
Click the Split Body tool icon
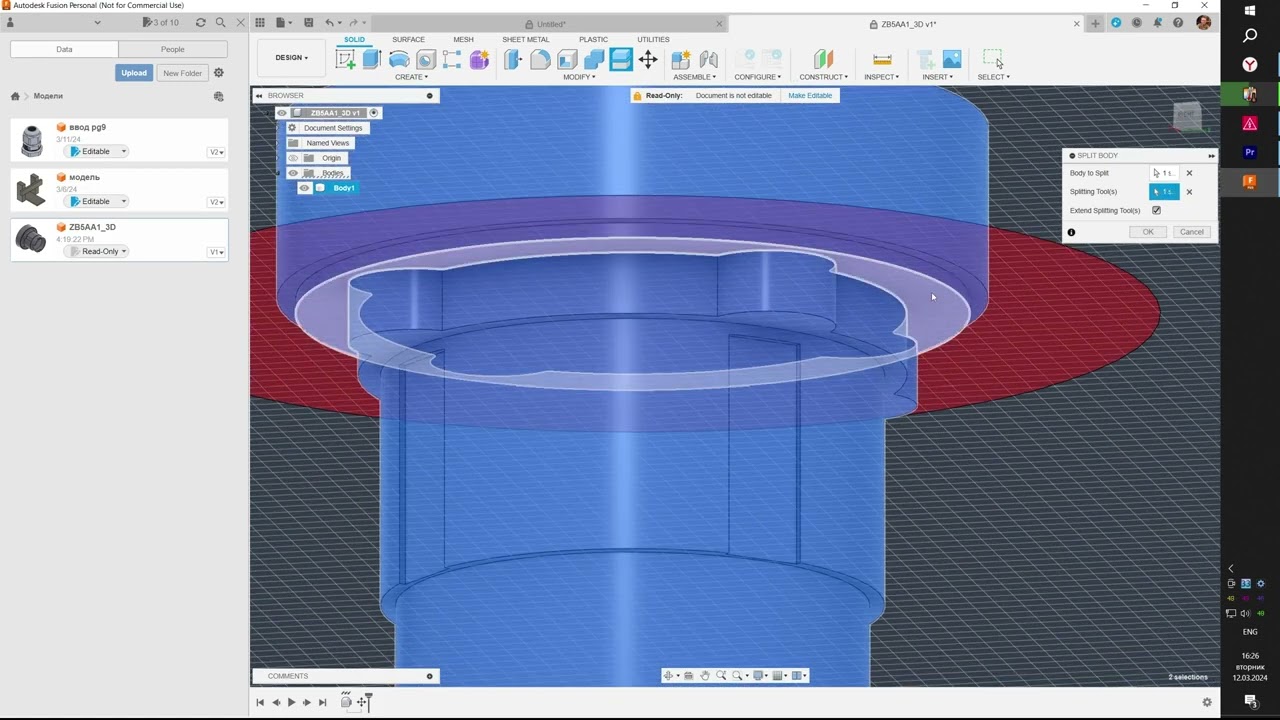tap(621, 60)
